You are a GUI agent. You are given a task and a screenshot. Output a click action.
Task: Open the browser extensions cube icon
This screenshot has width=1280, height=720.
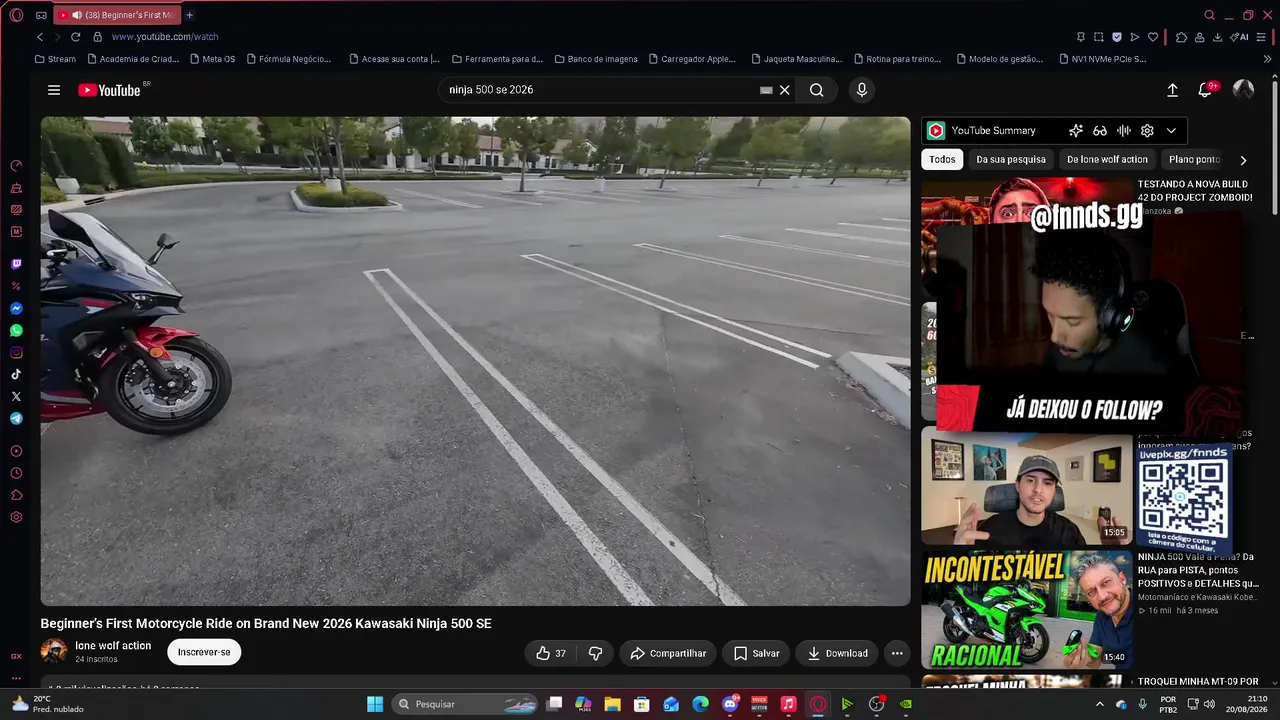[1181, 37]
